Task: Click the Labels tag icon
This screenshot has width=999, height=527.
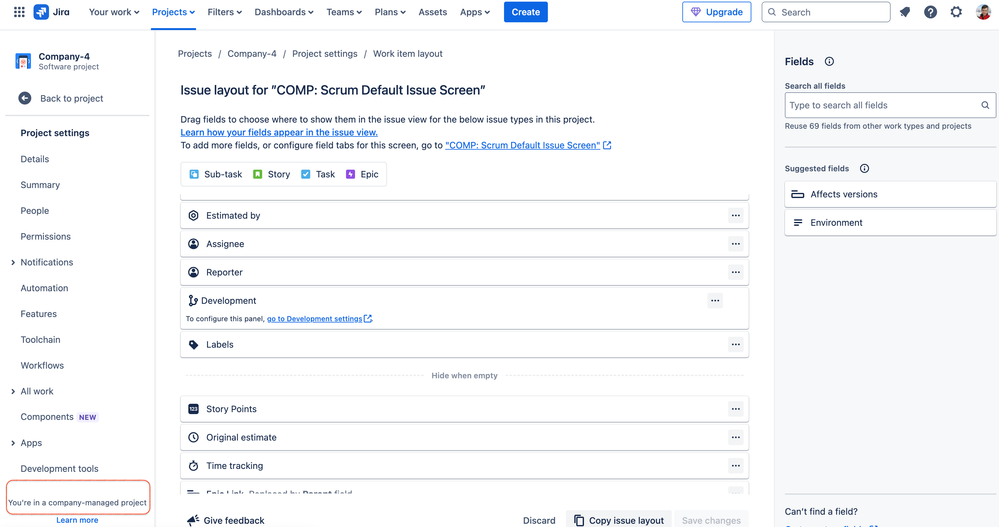Action: tap(194, 345)
